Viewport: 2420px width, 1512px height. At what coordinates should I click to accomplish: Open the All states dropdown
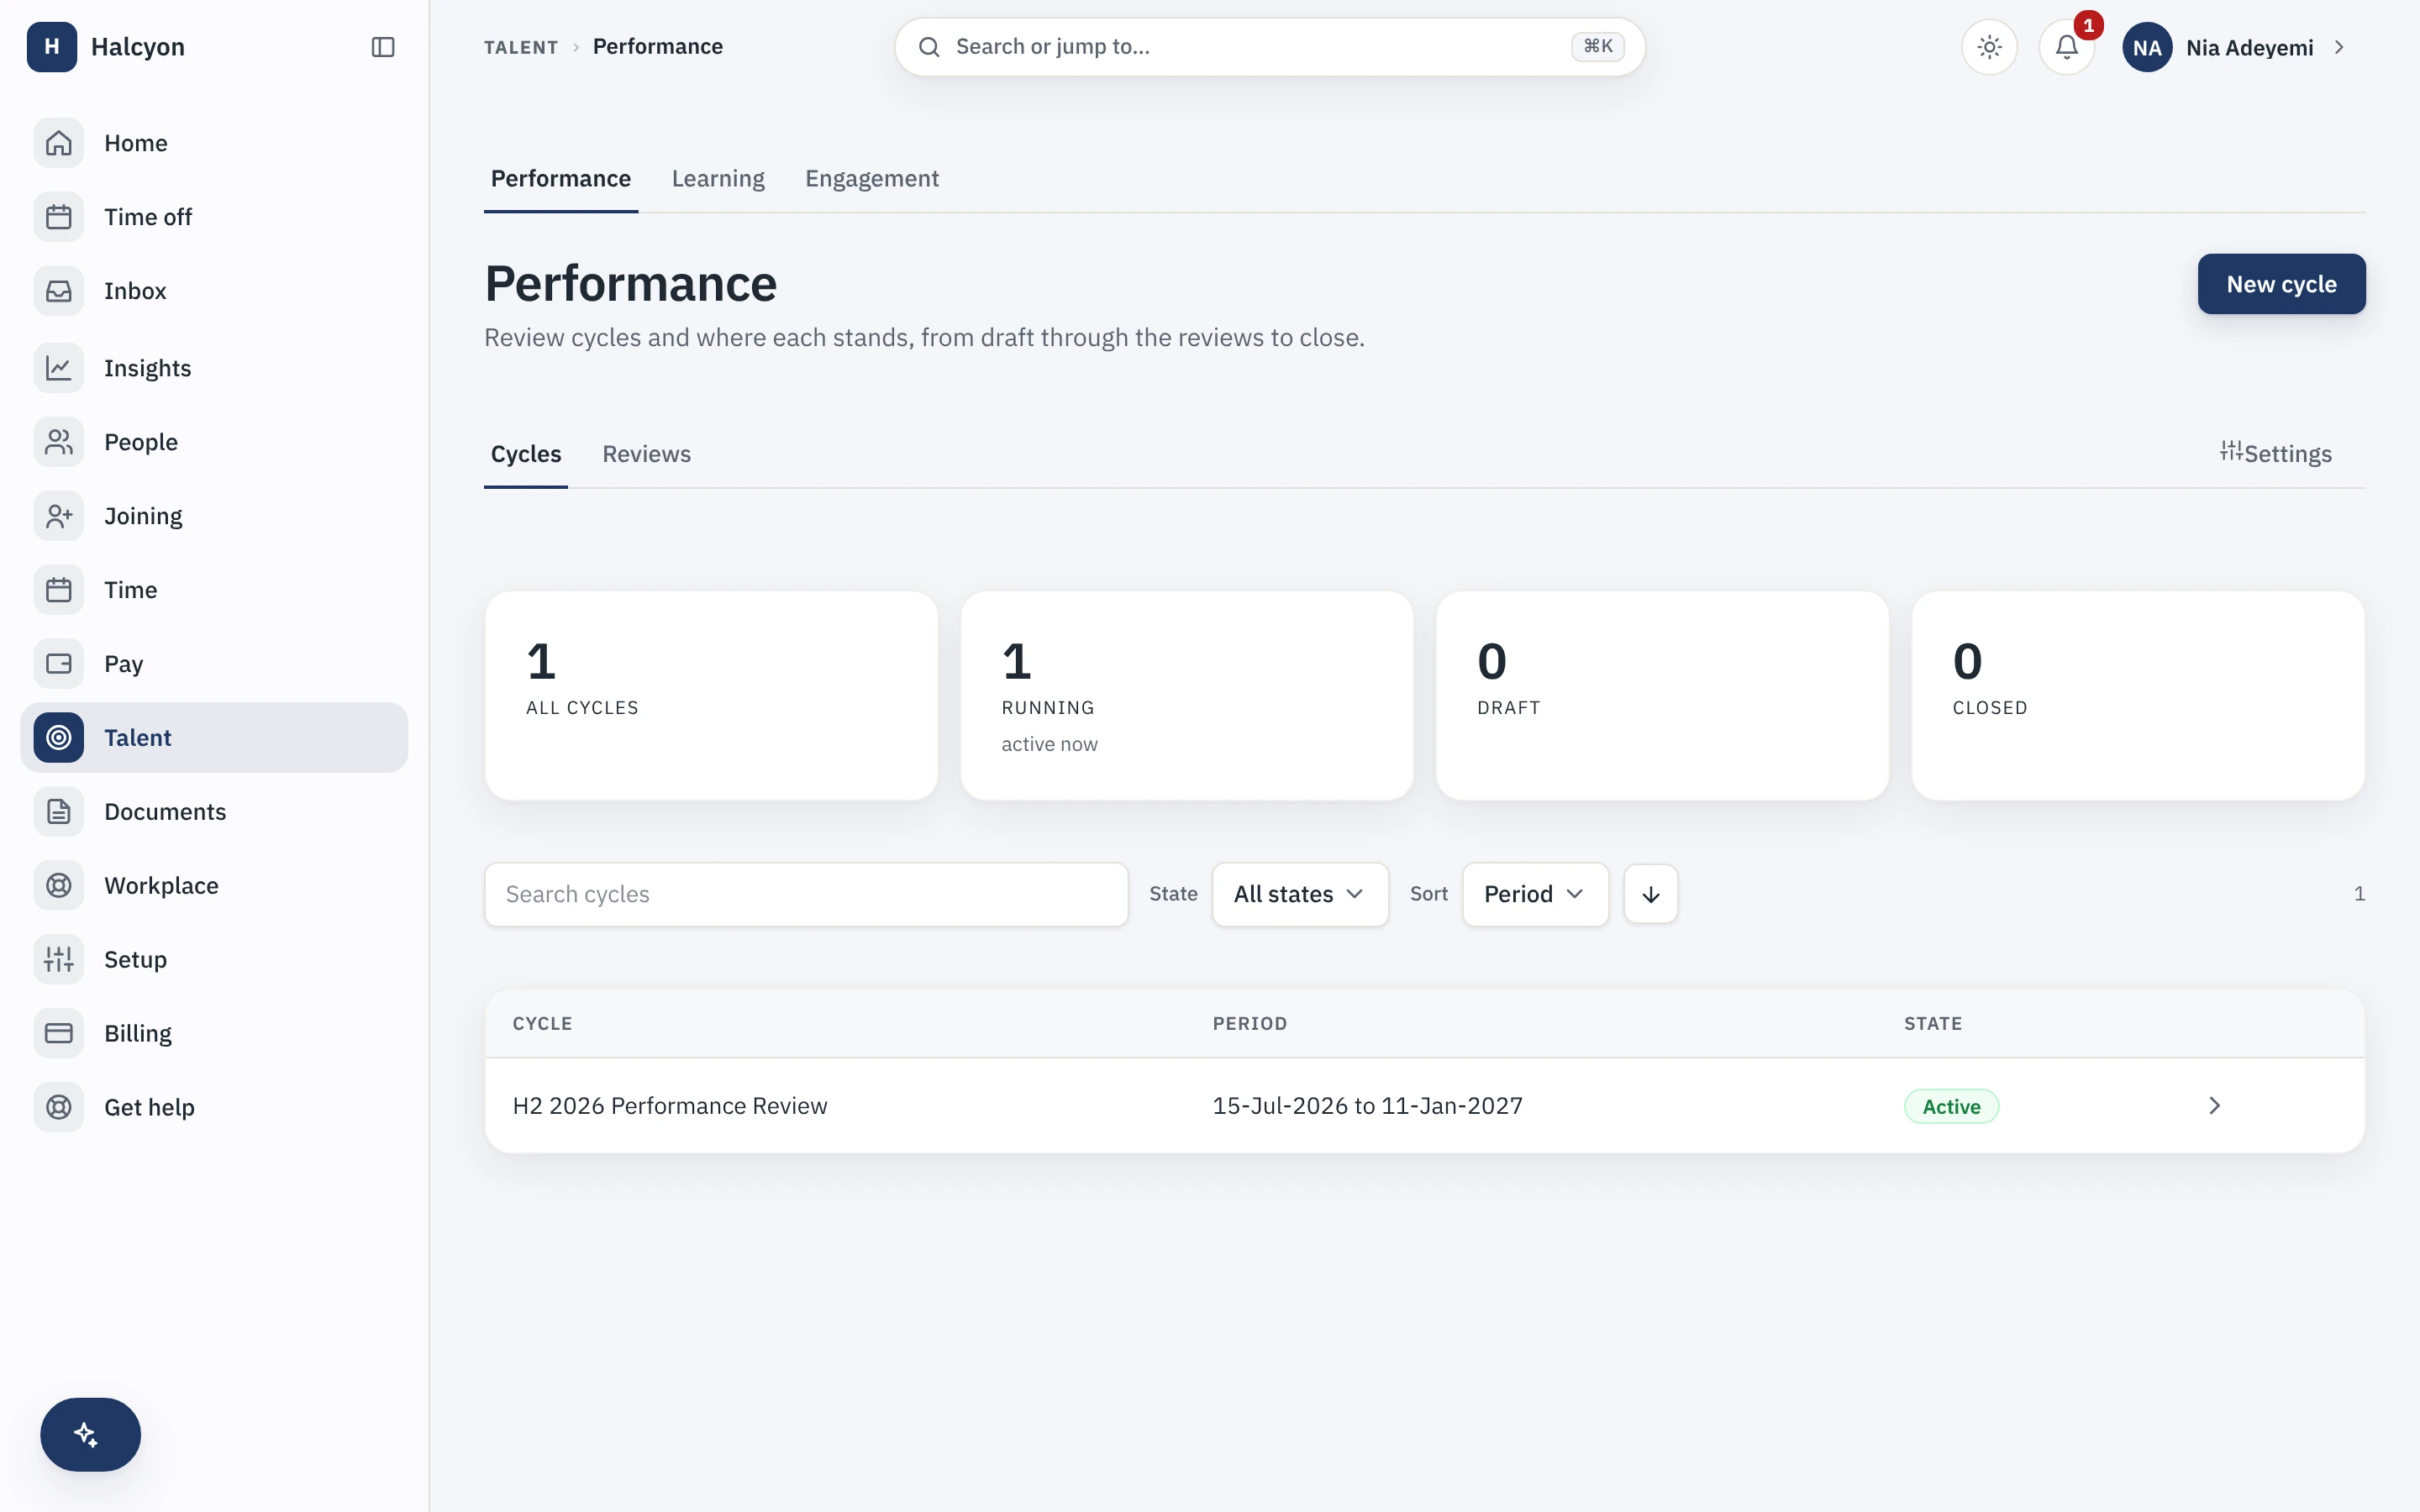click(1300, 894)
